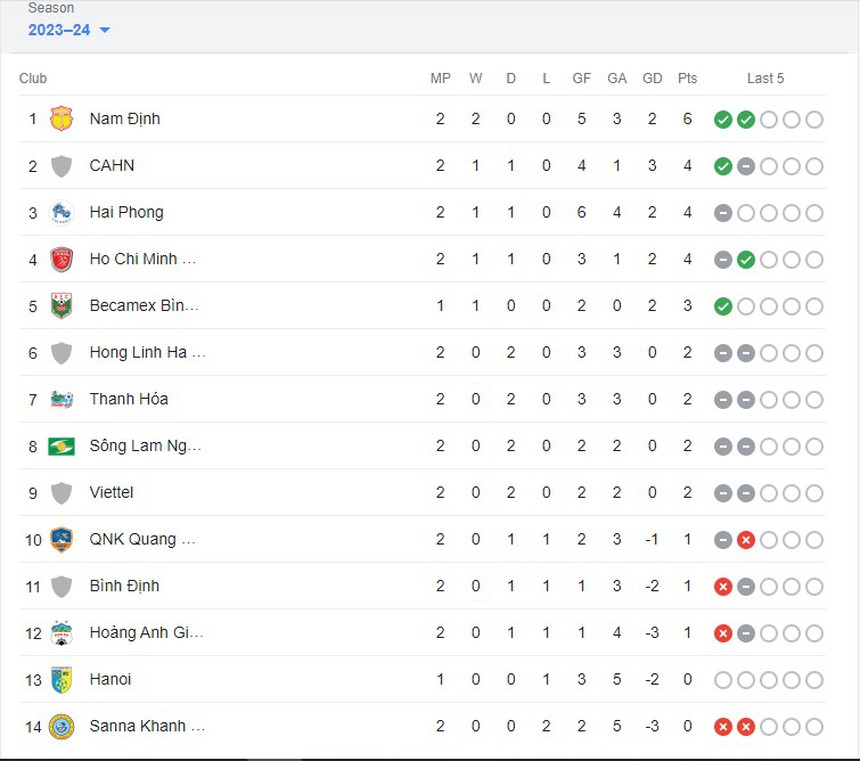This screenshot has height=761, width=860.
Task: Click the Thanh Hóa club badge
Action: 62,399
